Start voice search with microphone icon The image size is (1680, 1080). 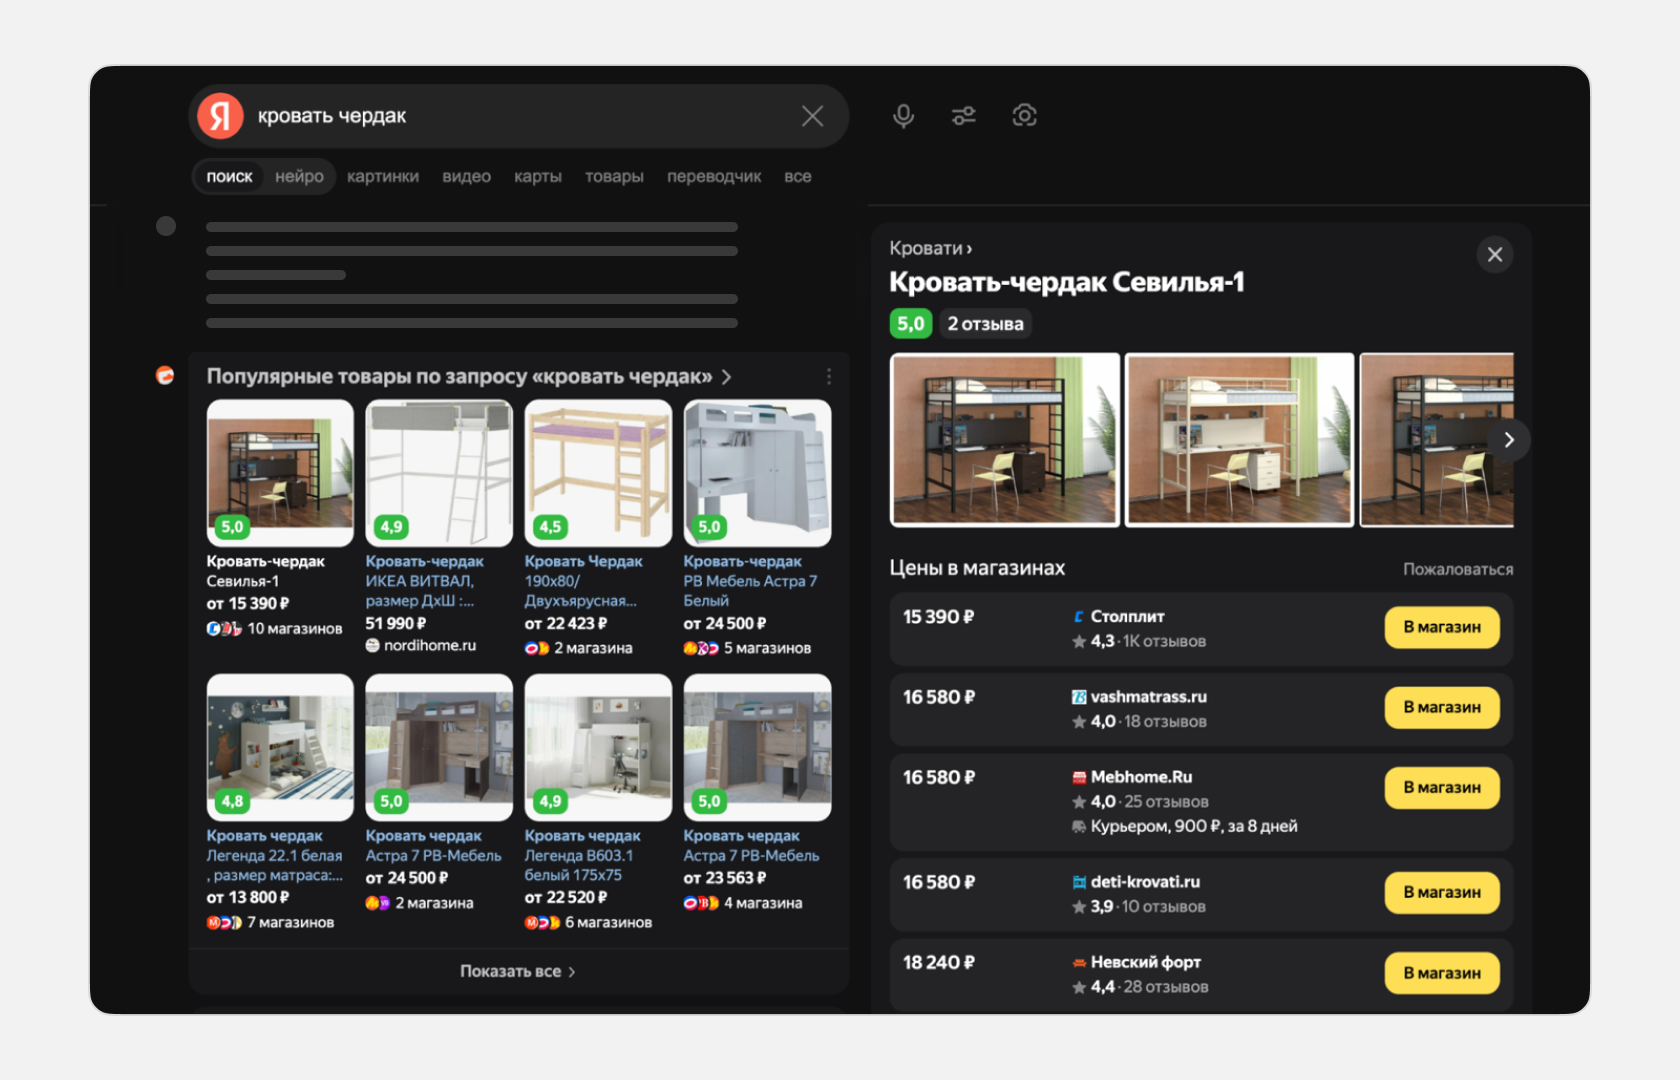point(903,116)
